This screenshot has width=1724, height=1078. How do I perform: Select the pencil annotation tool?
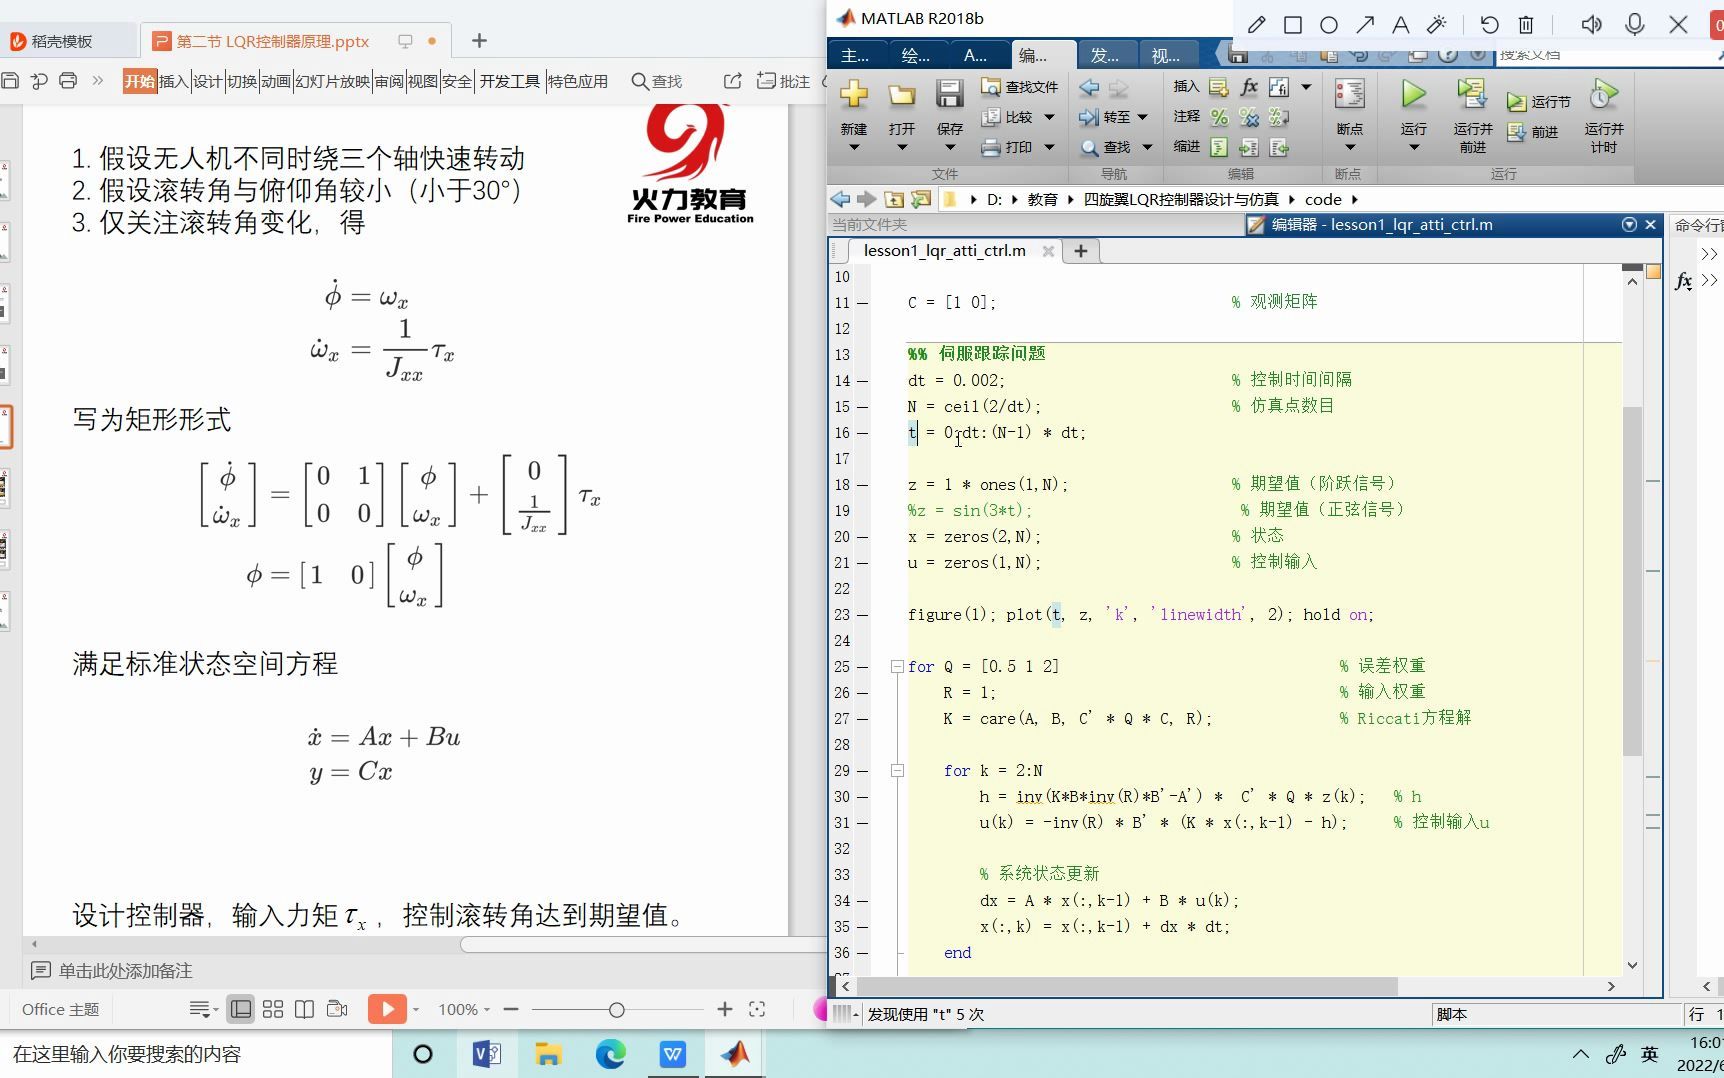pyautogui.click(x=1257, y=25)
